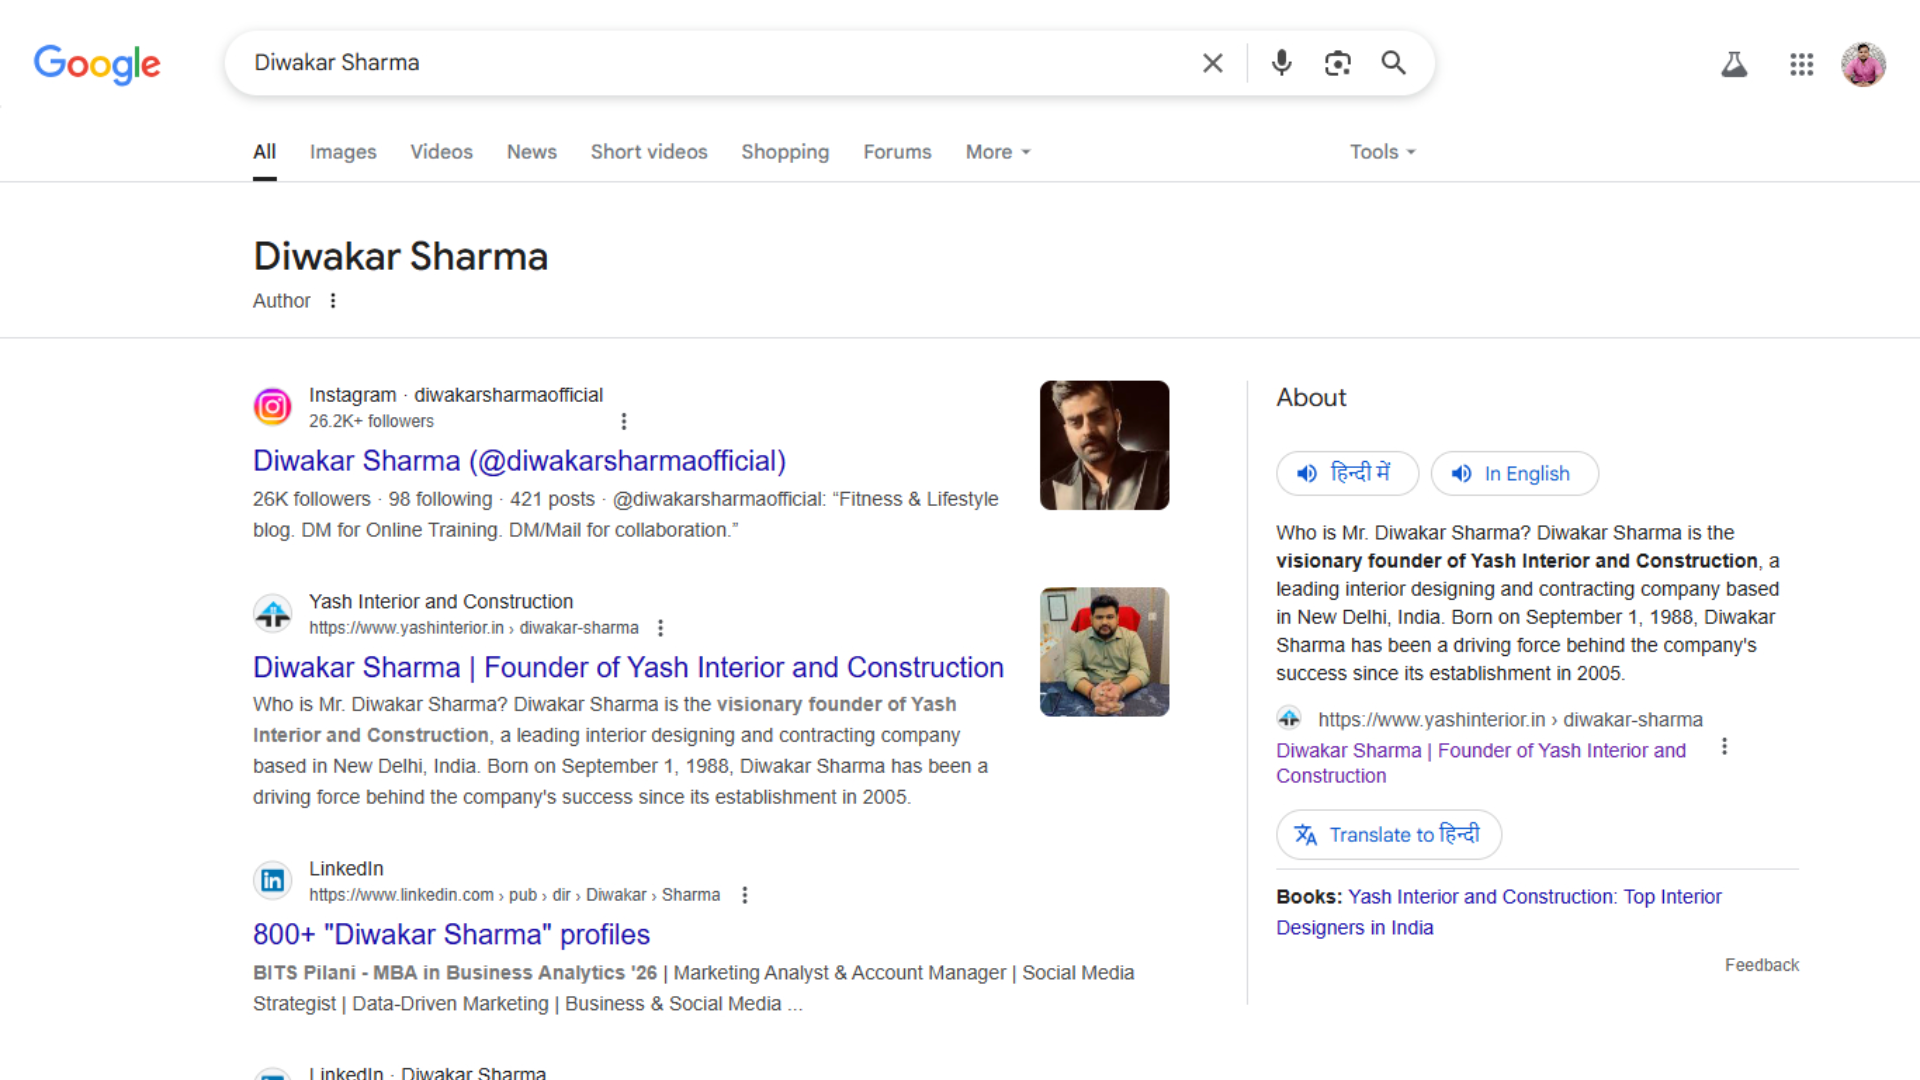1920x1080 pixels.
Task: Open the Yash Interior result thumbnail image
Action: pyautogui.click(x=1104, y=651)
